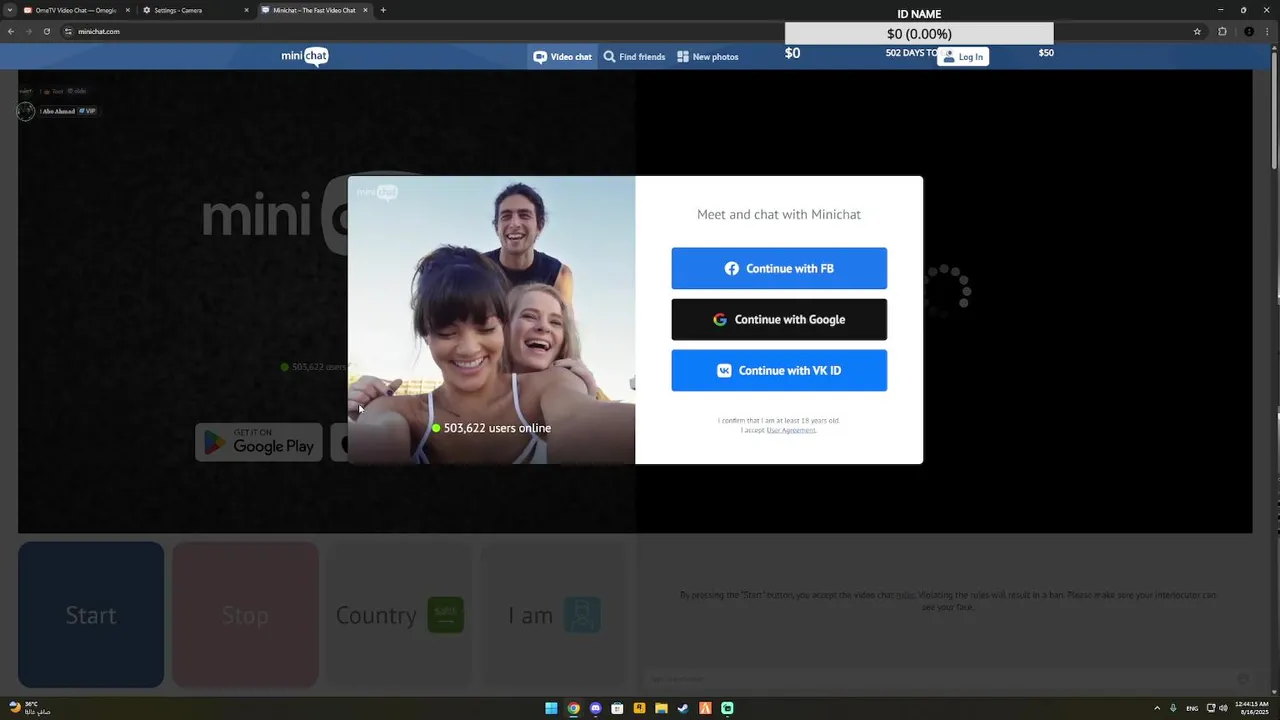Continue with FB login button
Image resolution: width=1280 pixels, height=720 pixels.
click(779, 268)
